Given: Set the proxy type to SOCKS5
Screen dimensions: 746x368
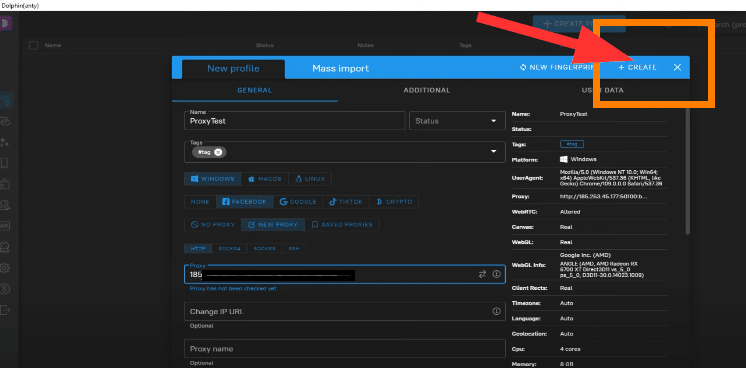Looking at the screenshot, I should click(x=265, y=249).
